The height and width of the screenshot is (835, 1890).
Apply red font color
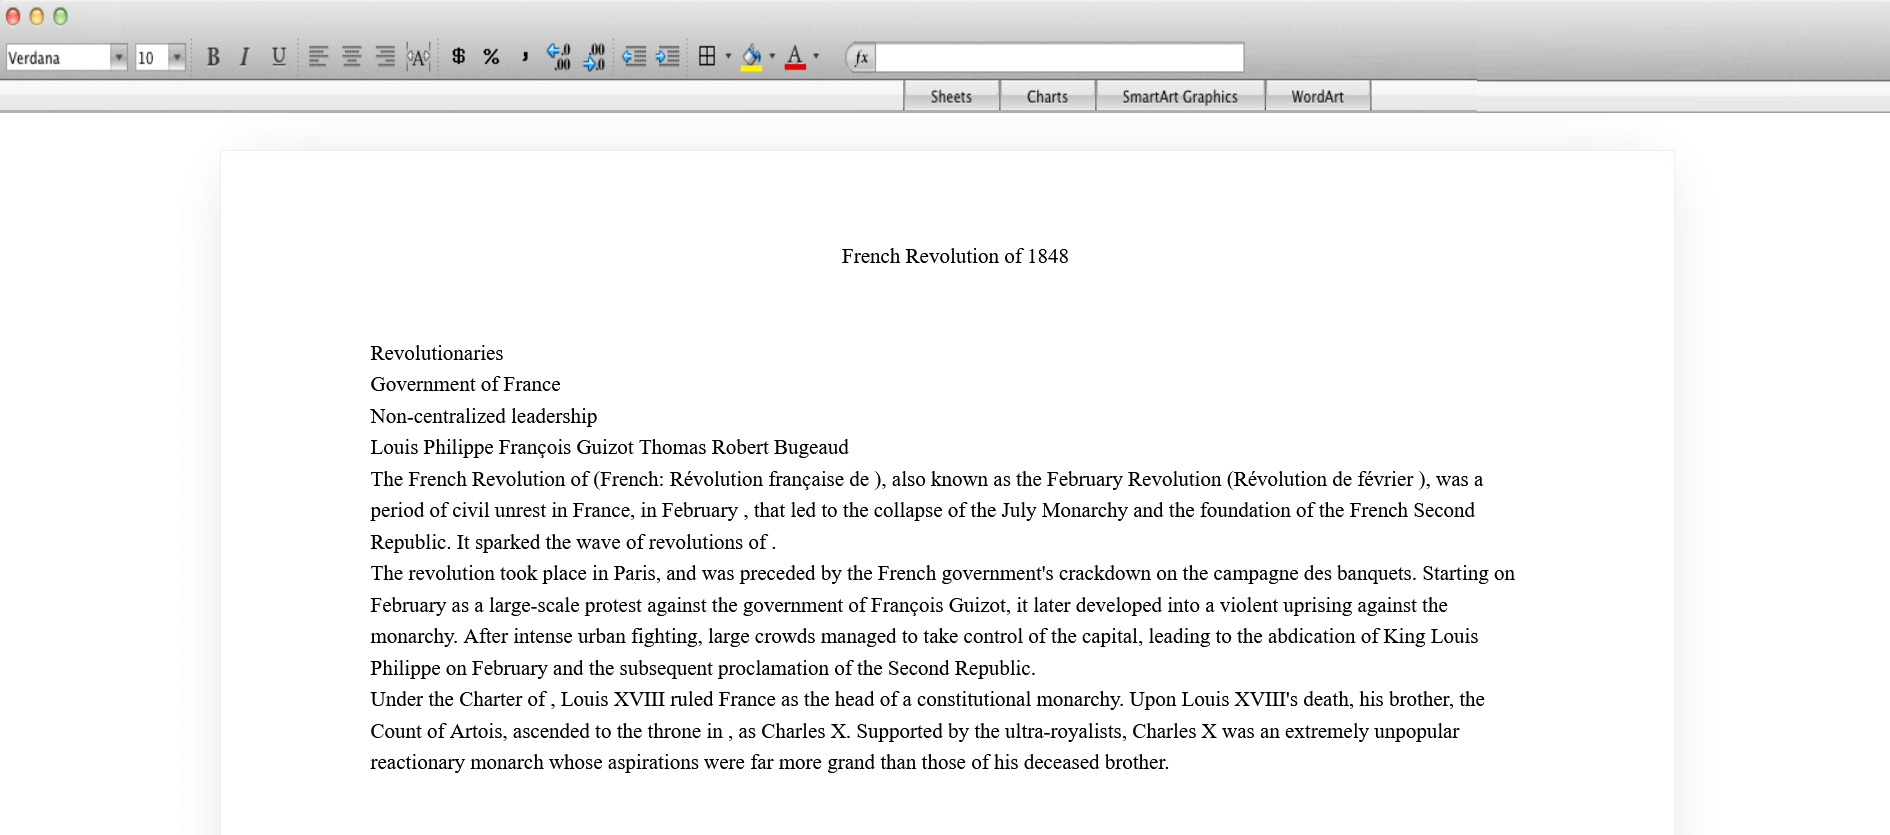click(795, 58)
